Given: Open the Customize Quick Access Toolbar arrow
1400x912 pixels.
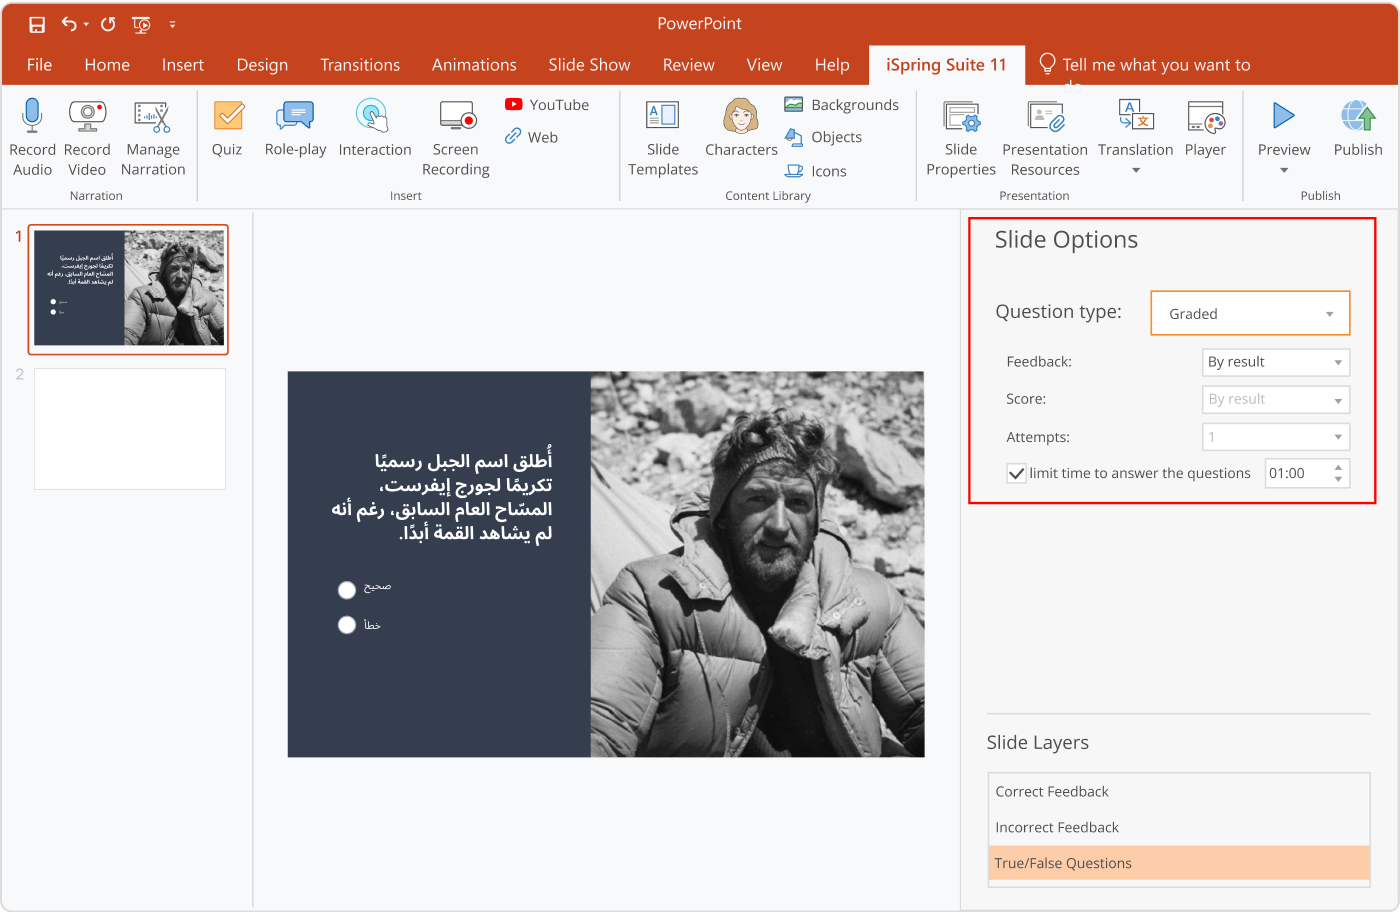Looking at the screenshot, I should [x=172, y=25].
